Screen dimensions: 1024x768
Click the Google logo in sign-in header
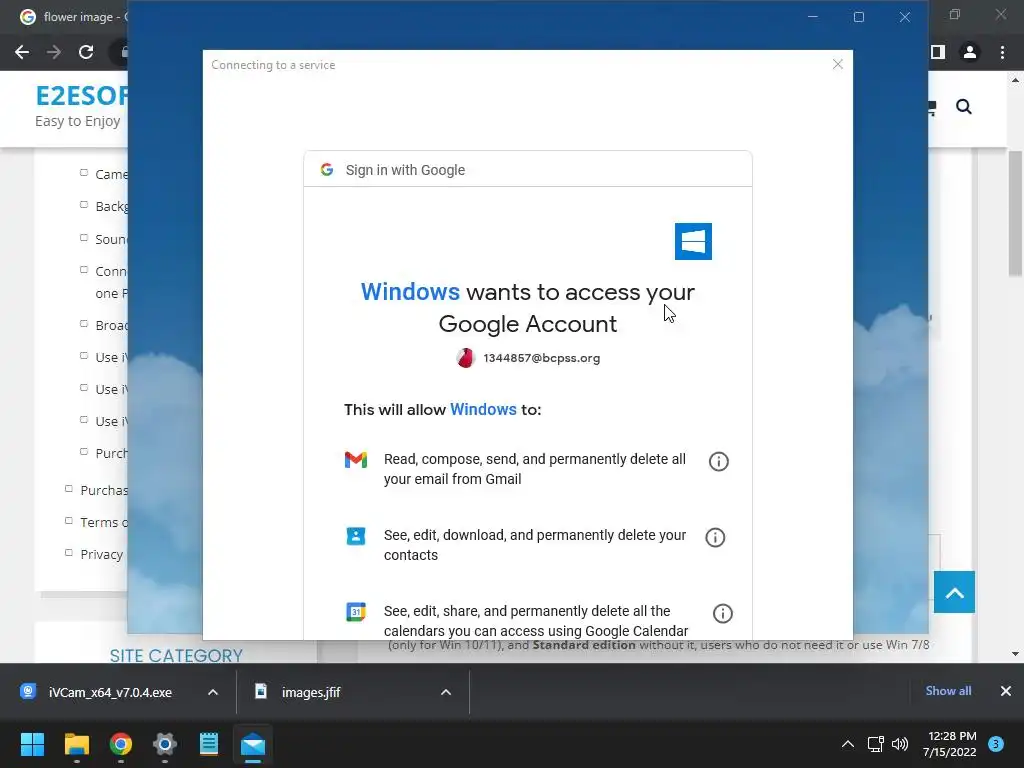(x=327, y=170)
